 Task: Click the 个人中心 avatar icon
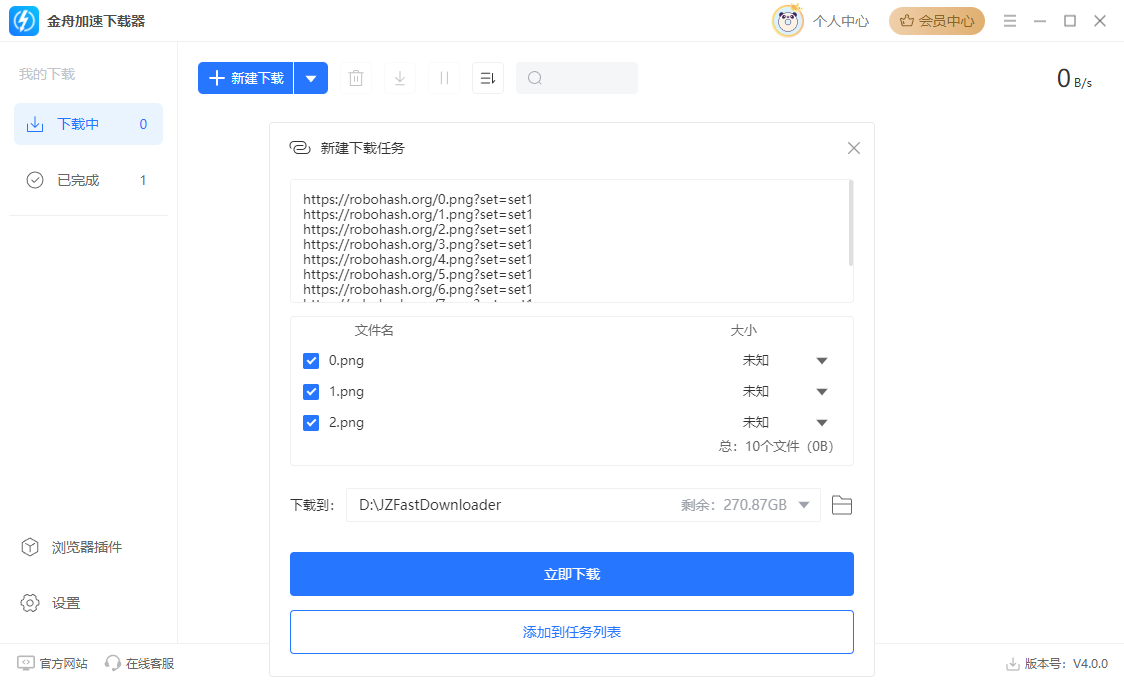point(787,20)
